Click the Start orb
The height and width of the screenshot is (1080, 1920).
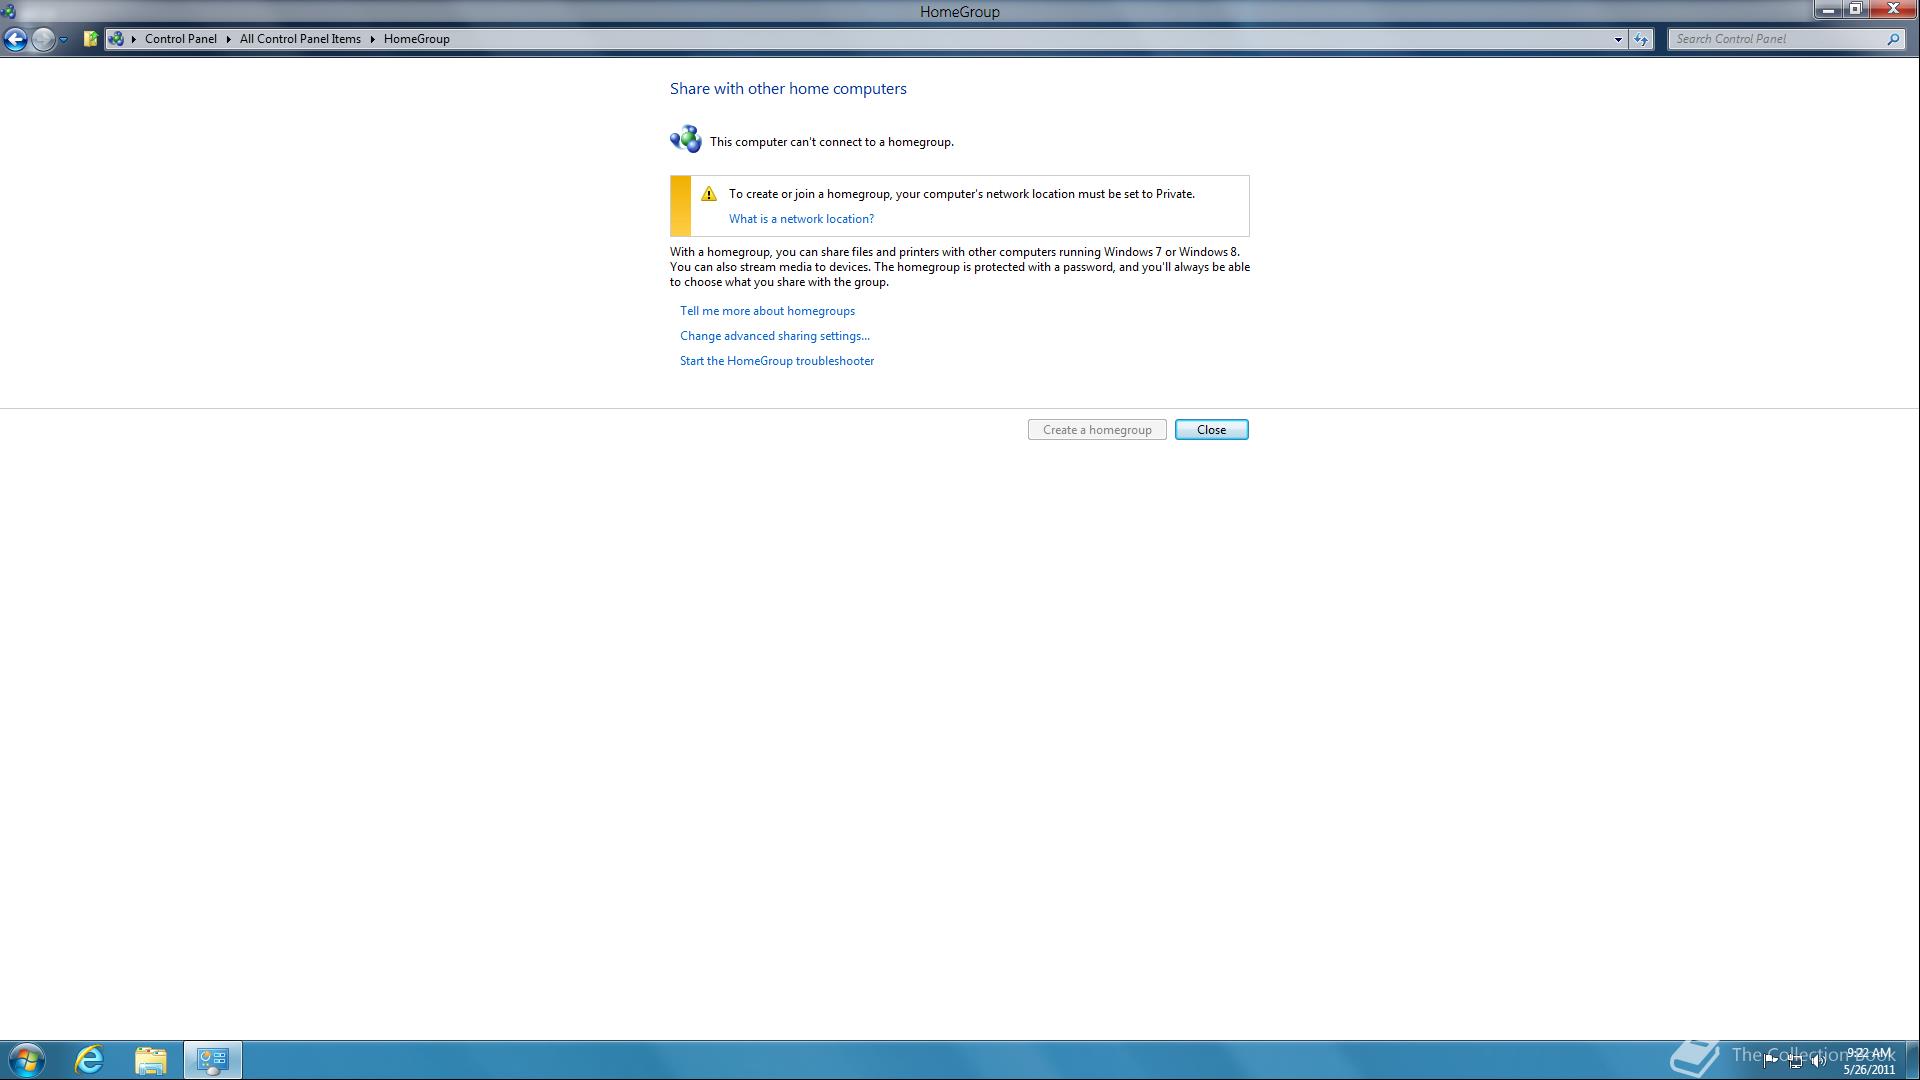(x=27, y=1060)
